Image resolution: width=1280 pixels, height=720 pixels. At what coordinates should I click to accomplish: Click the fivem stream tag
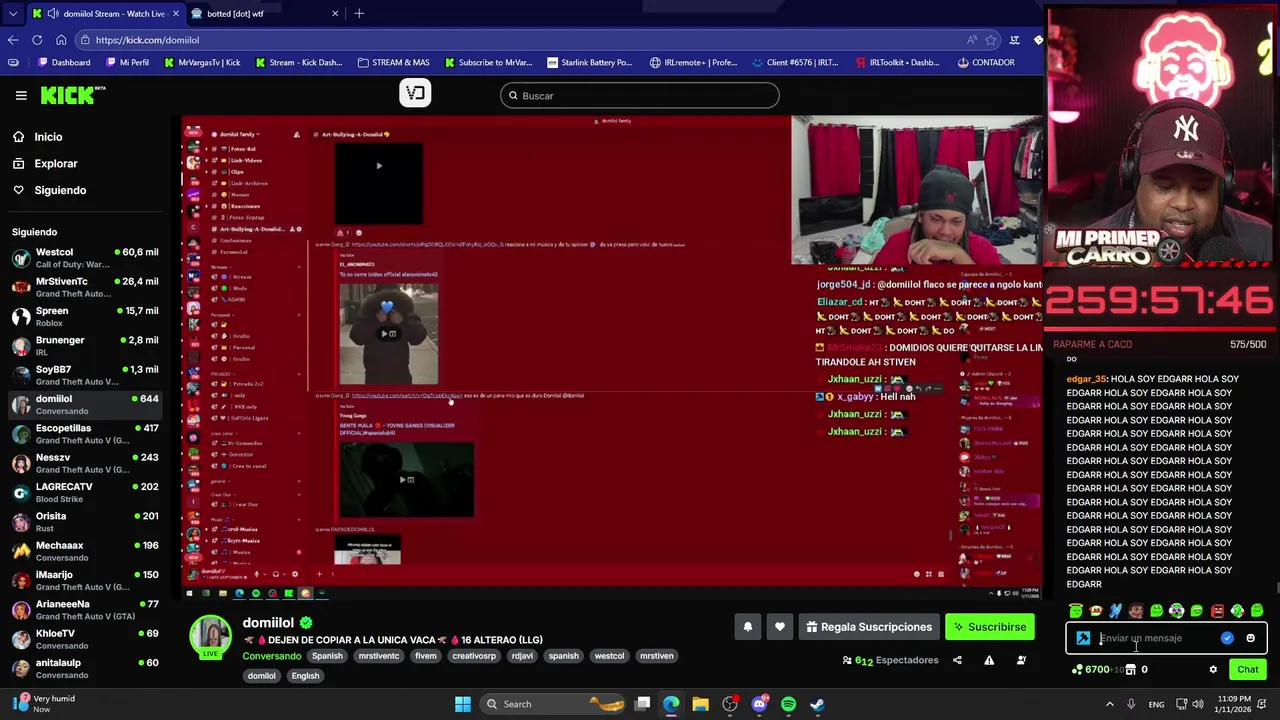426,656
